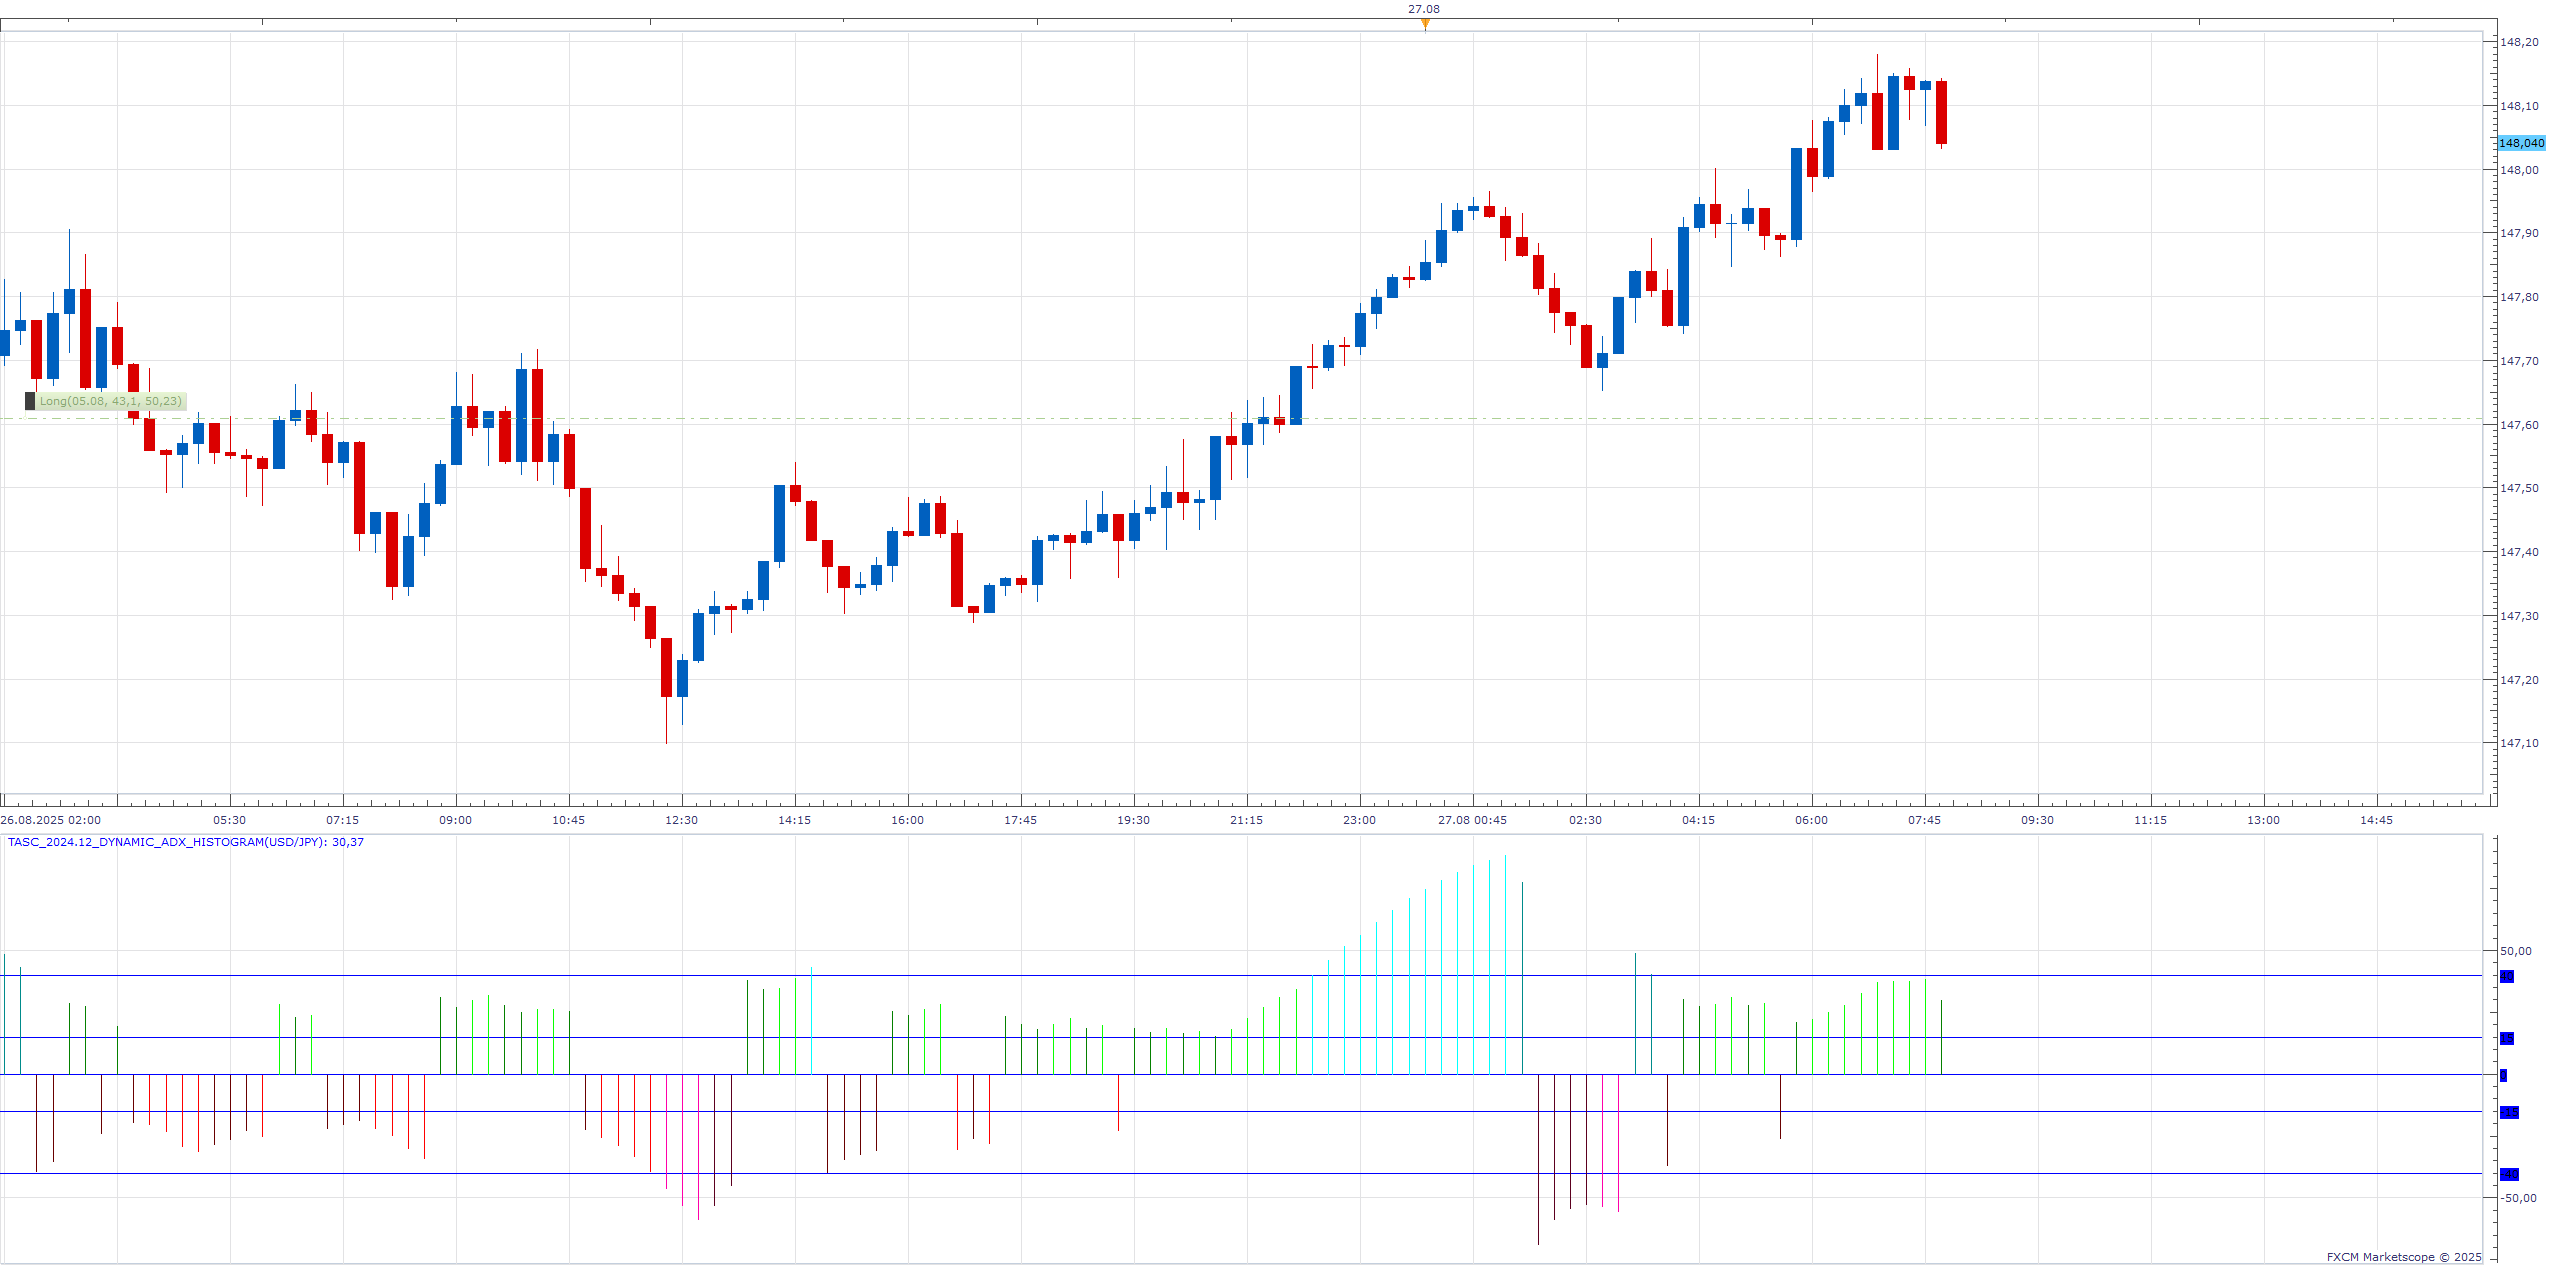Viewport: 2555px width, 1265px height.
Task: Click the 11:15 time axis label
Action: pos(2151,820)
